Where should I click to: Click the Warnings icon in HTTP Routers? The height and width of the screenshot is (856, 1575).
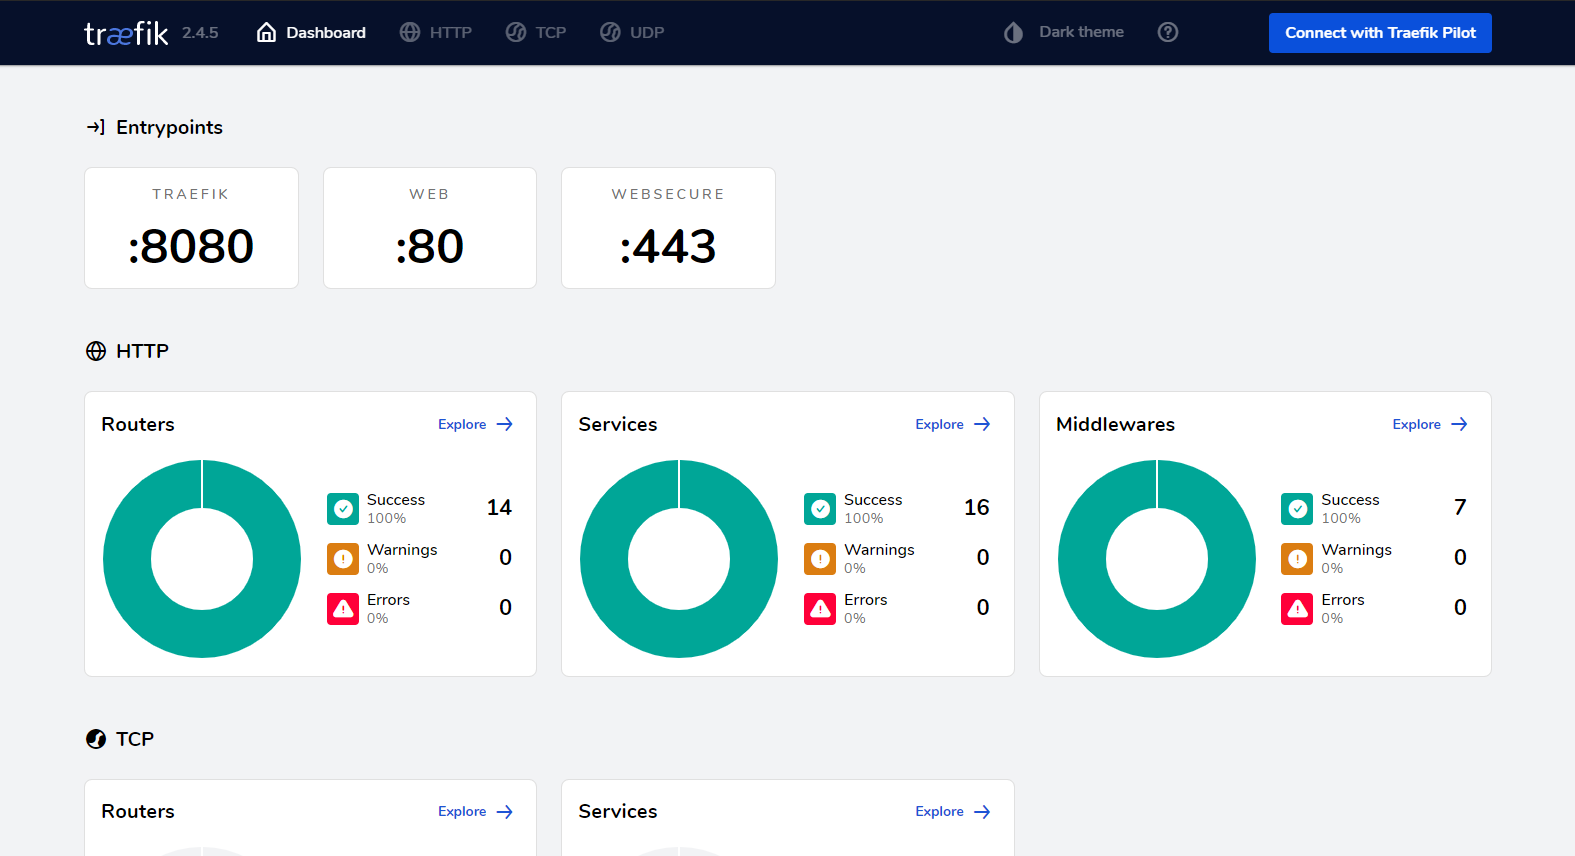[x=343, y=559]
